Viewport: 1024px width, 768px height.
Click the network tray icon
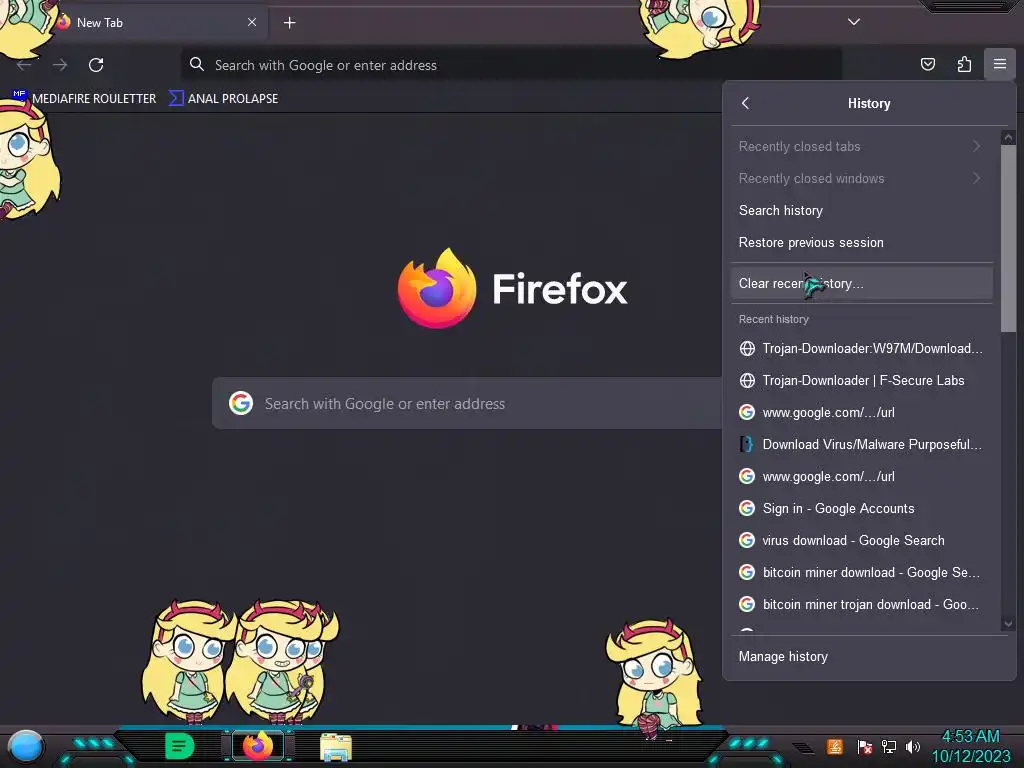point(889,746)
